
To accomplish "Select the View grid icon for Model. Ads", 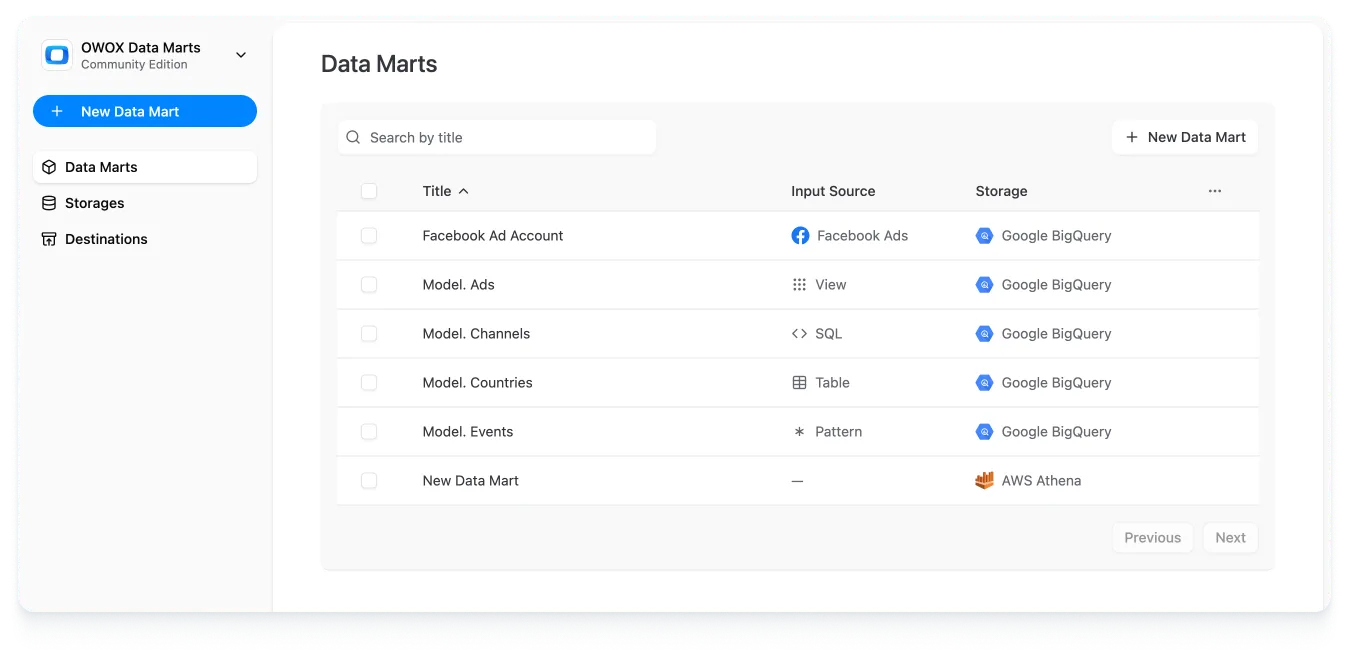I will coord(798,284).
